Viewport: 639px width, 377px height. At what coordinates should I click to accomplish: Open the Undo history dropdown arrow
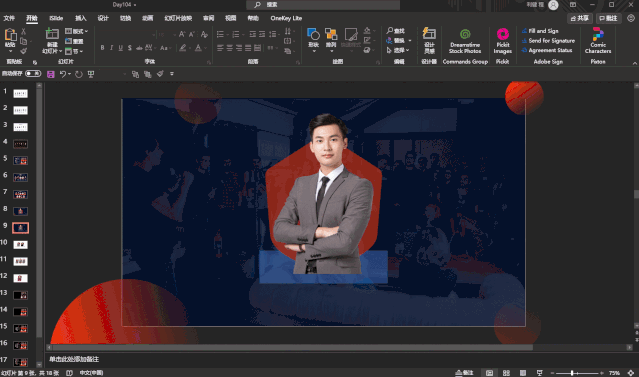(70, 74)
